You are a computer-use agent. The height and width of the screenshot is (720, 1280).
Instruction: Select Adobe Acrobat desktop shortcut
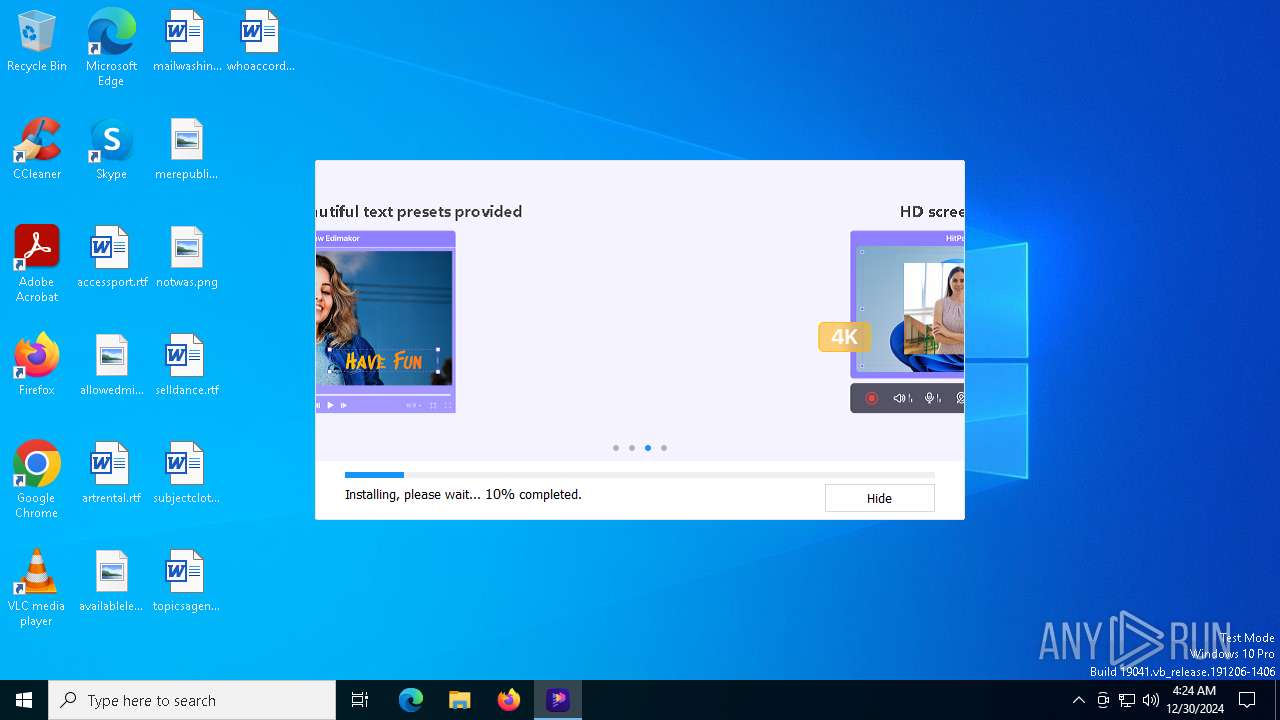click(x=37, y=264)
